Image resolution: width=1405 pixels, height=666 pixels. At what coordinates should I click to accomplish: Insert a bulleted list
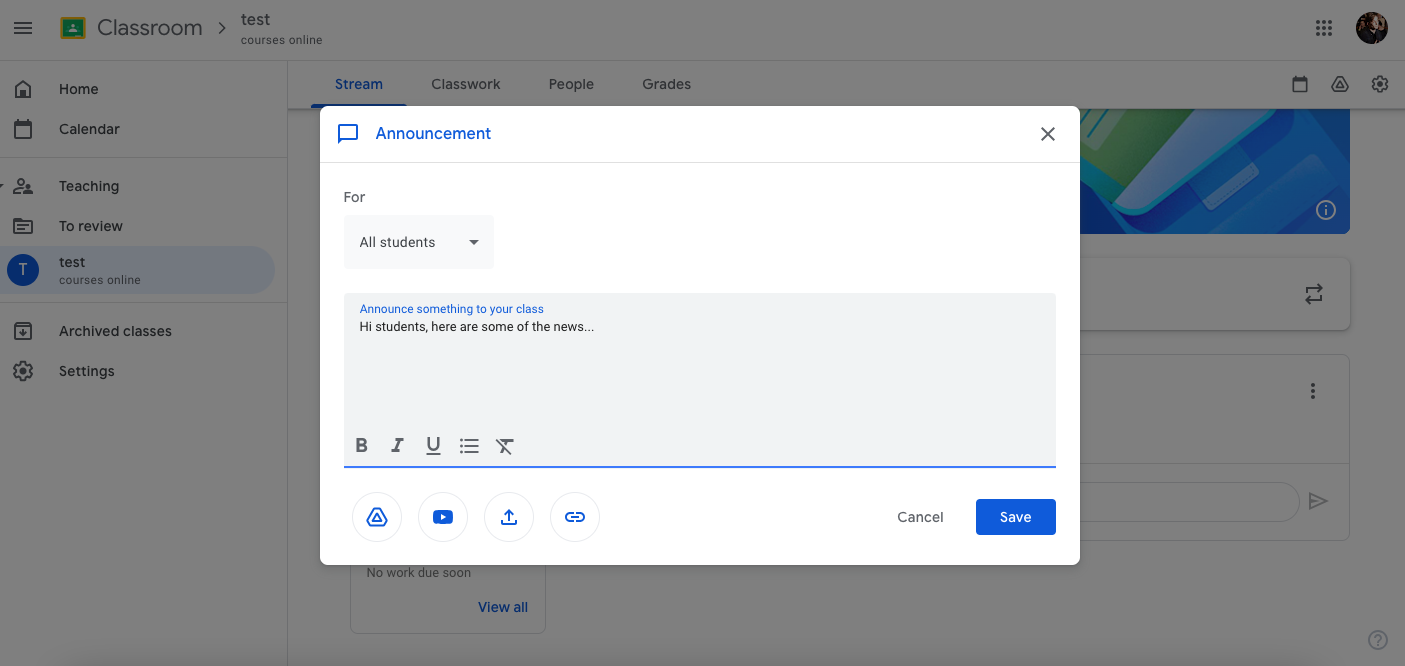click(x=469, y=446)
